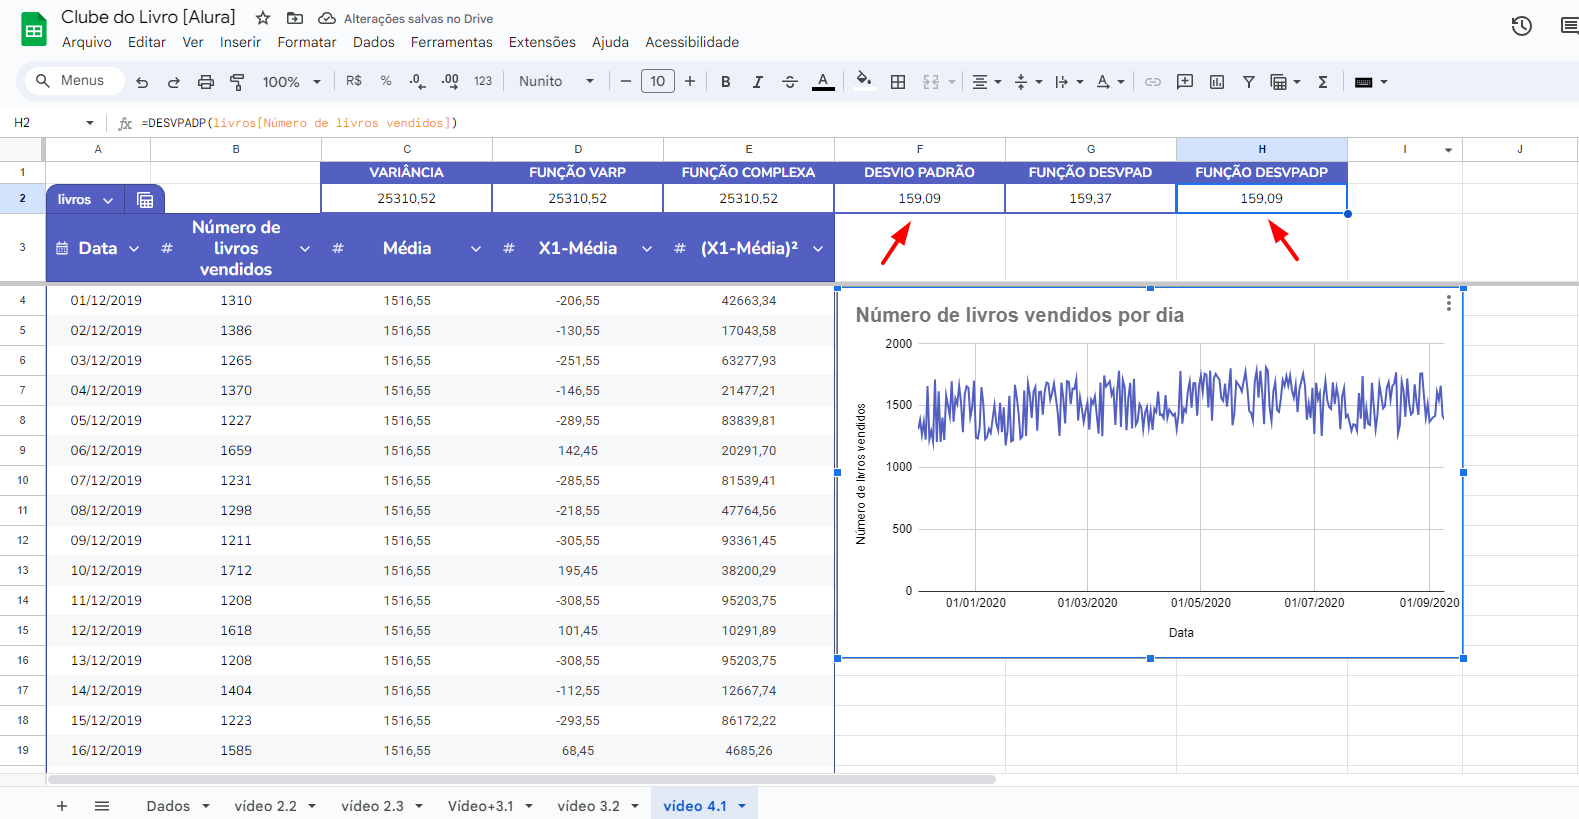Open fill color picker
1579x819 pixels.
tap(864, 81)
